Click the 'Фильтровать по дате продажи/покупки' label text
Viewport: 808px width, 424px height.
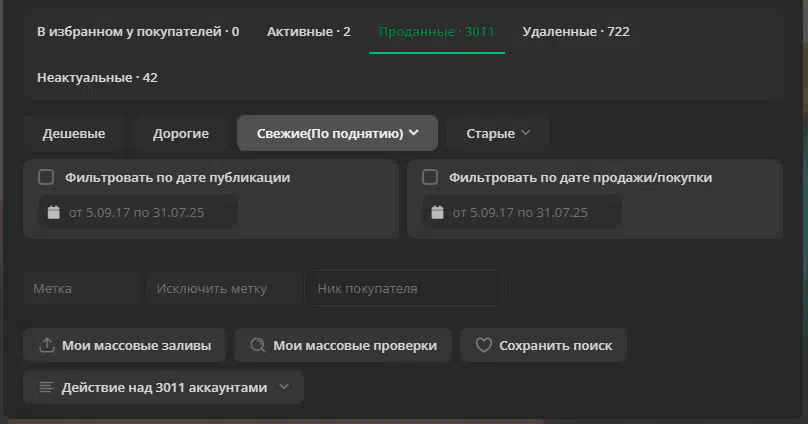coord(580,177)
